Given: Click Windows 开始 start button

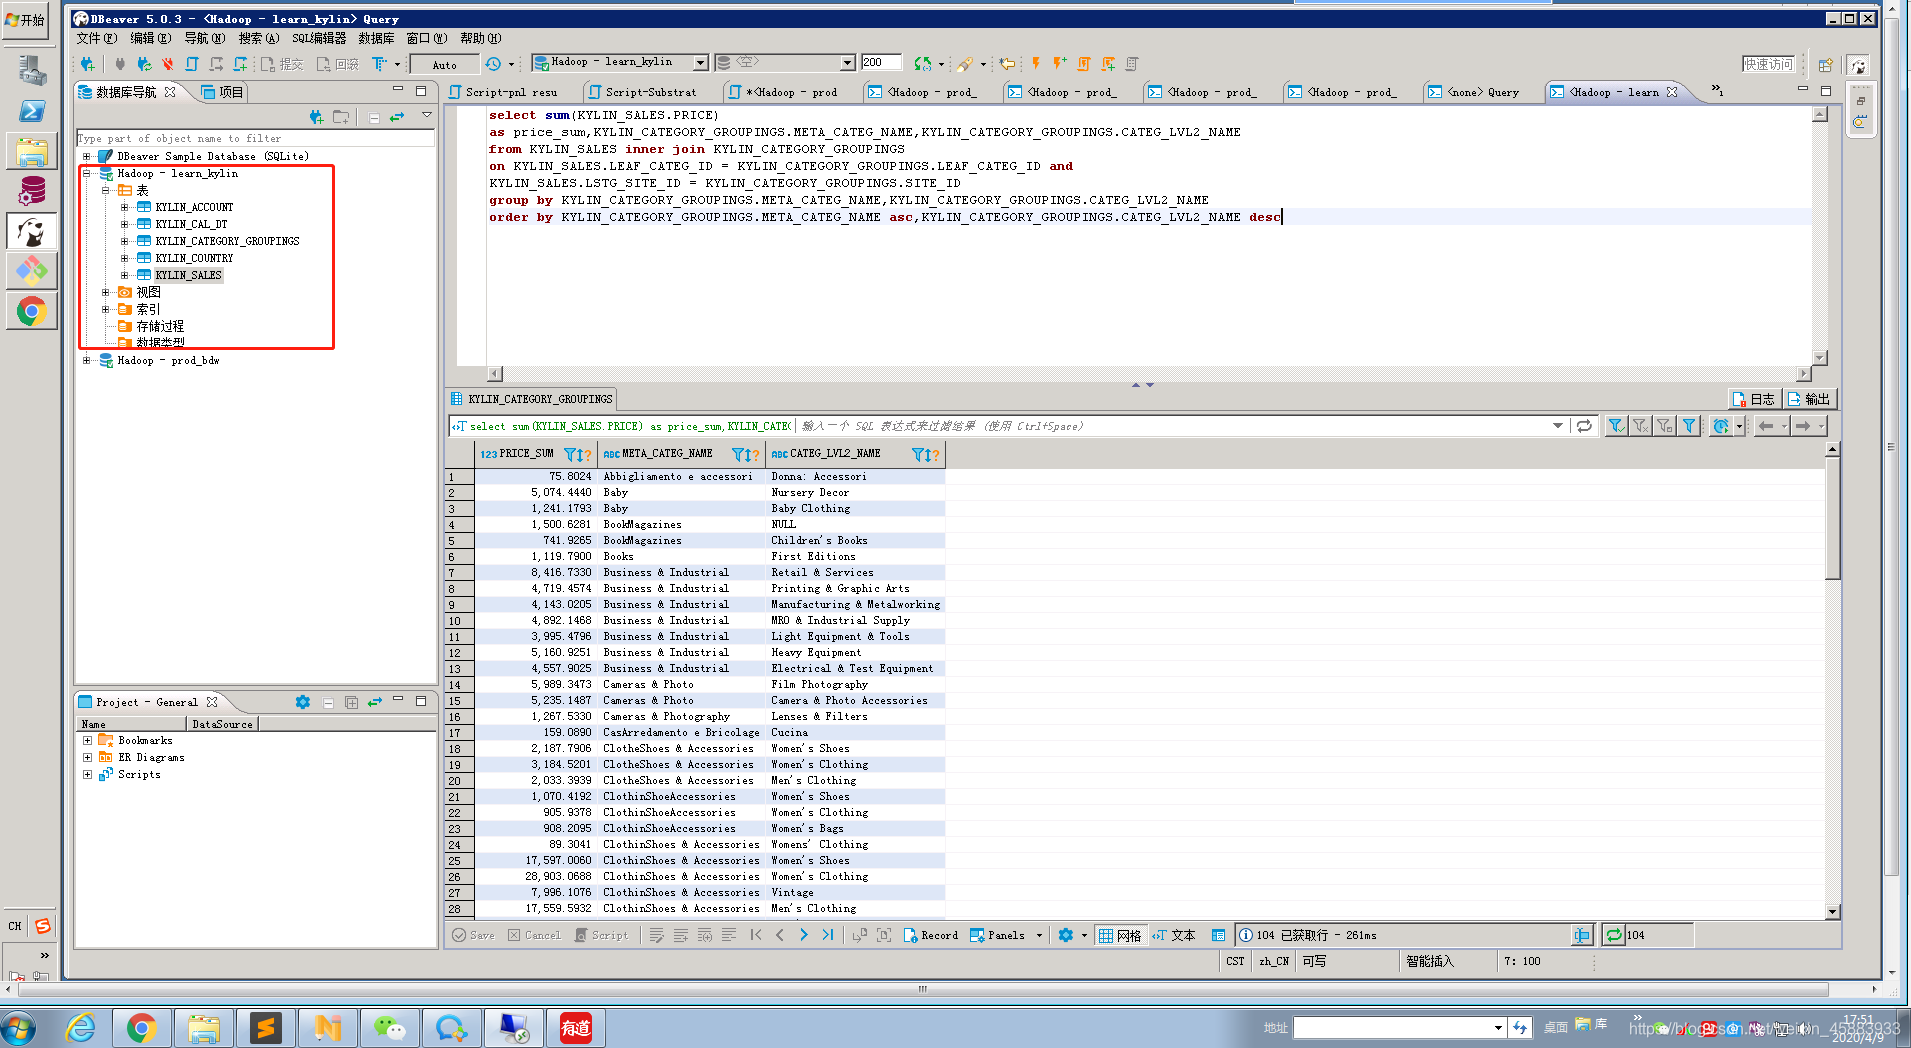Looking at the screenshot, I should 26,19.
